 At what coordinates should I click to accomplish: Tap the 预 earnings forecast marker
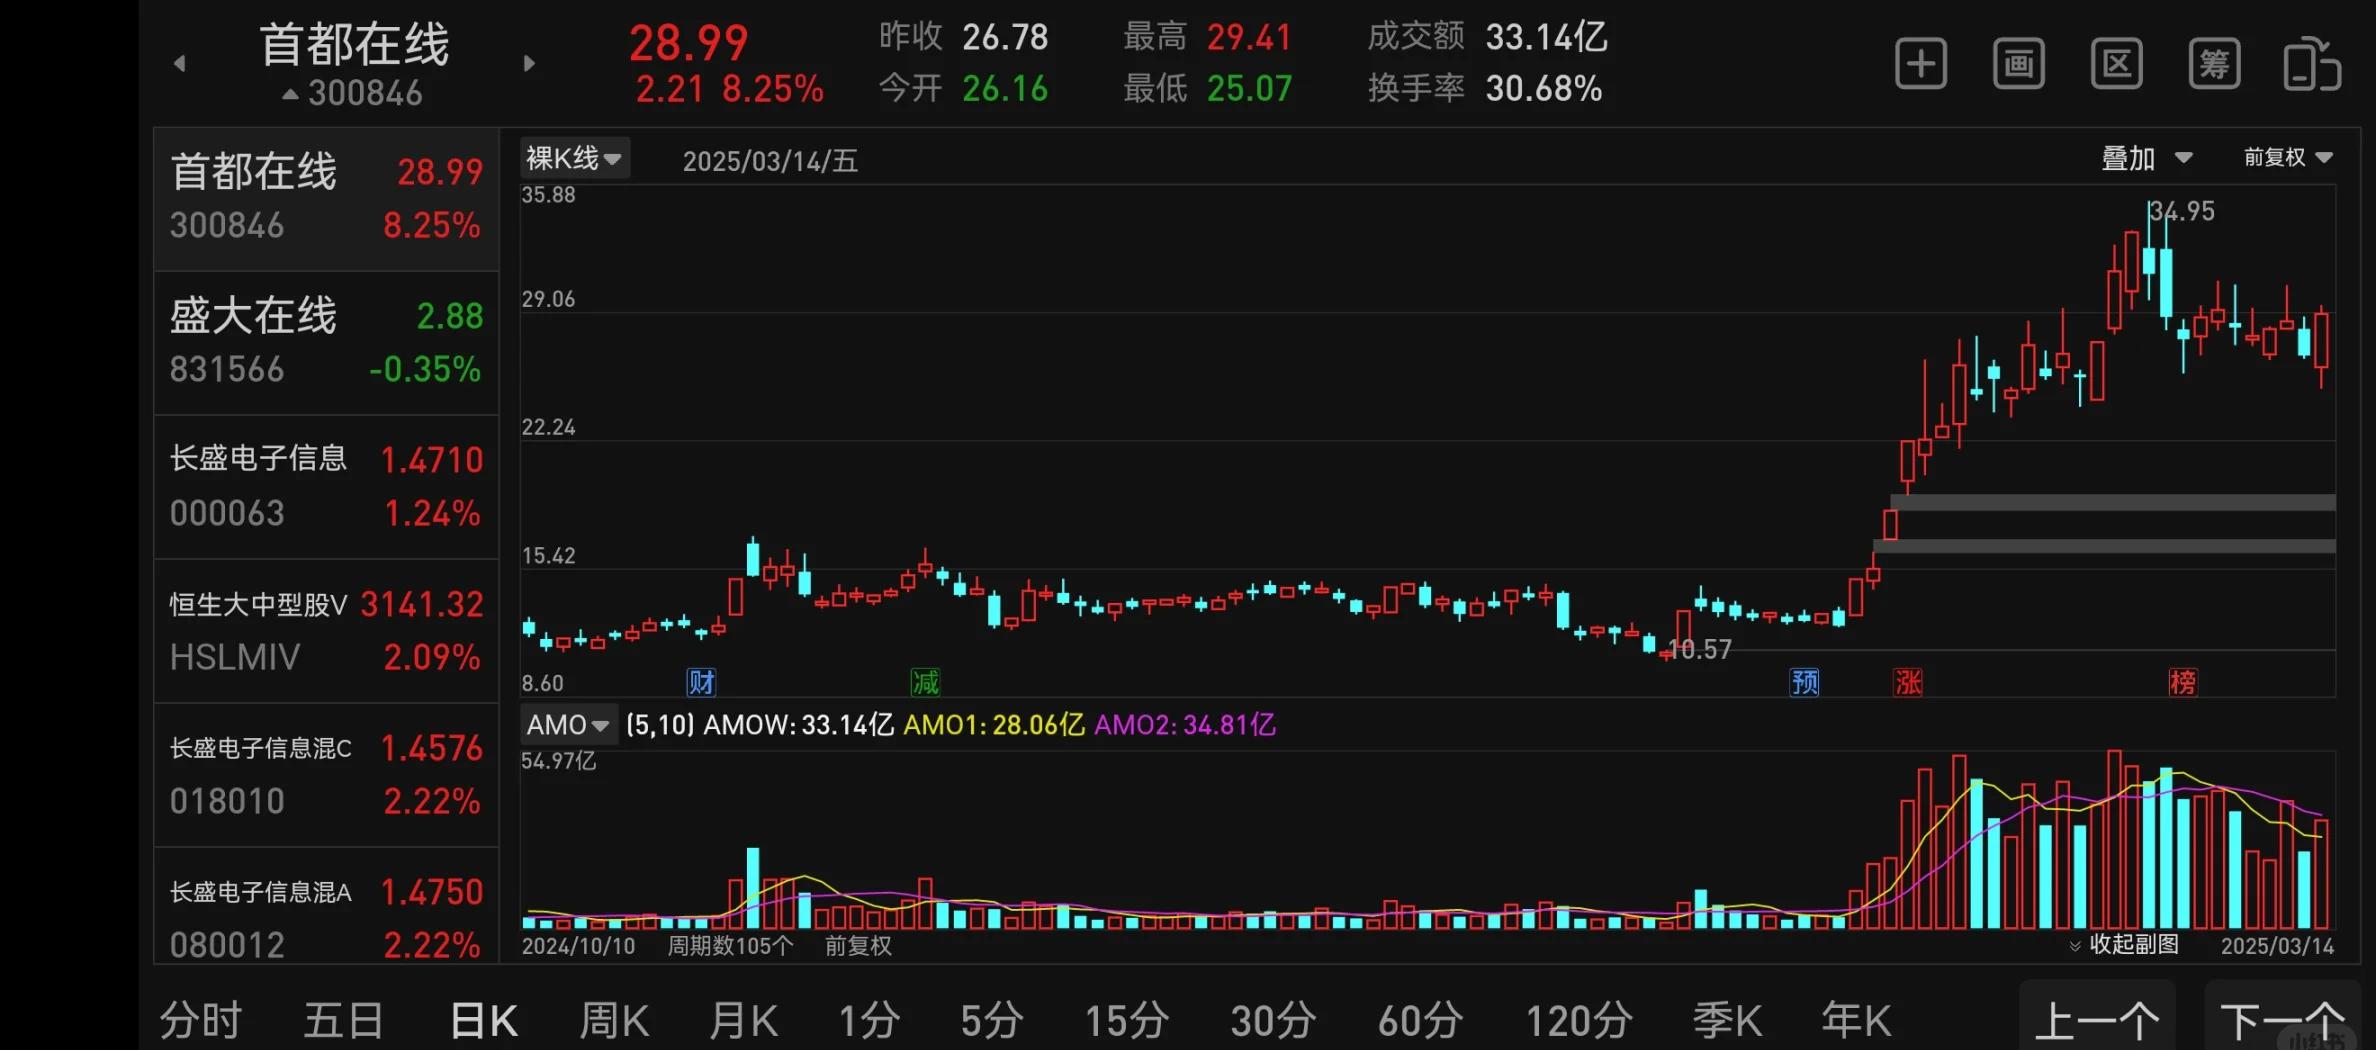point(1804,683)
